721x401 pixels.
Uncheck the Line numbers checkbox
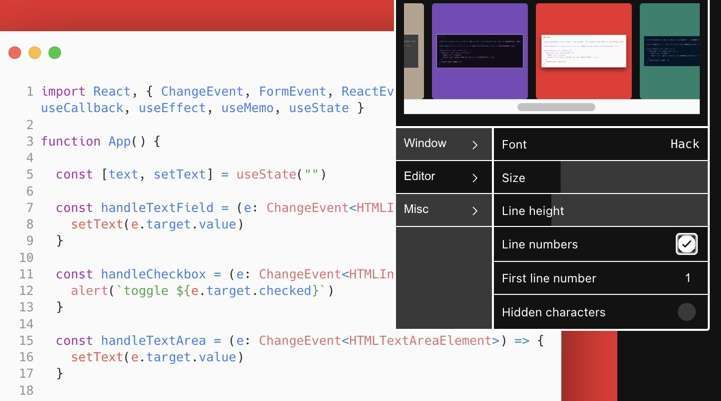686,244
